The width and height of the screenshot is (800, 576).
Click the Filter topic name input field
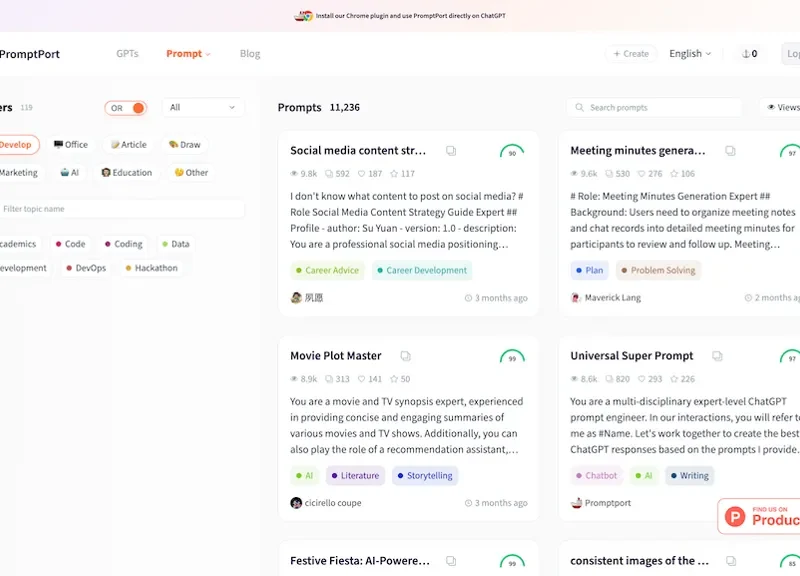point(120,207)
